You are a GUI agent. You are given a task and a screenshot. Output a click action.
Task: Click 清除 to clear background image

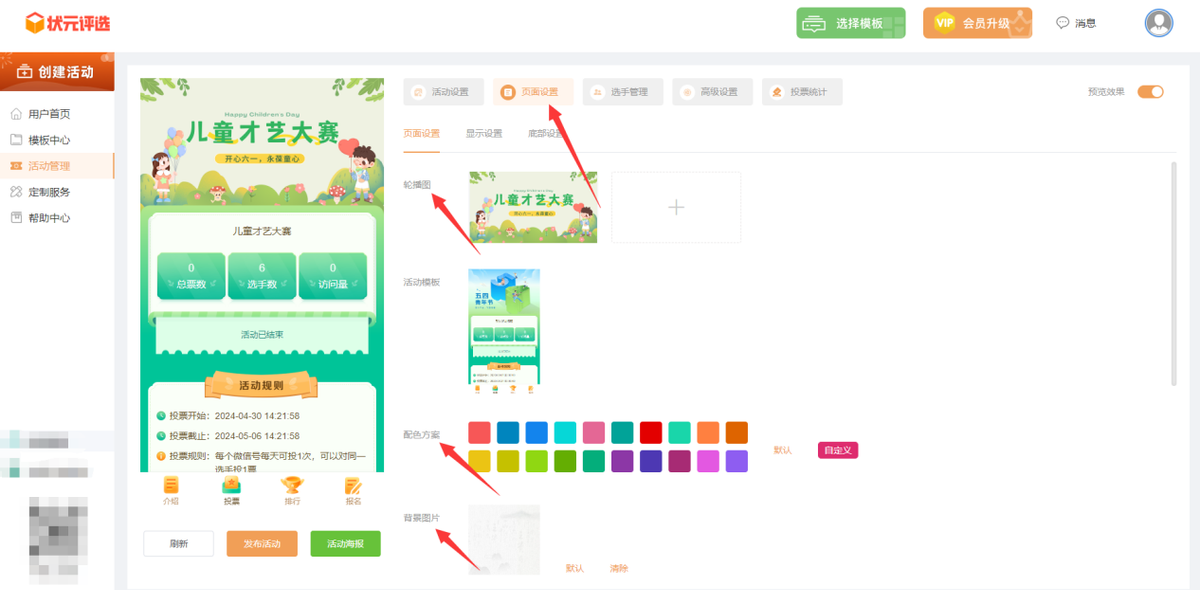point(619,568)
